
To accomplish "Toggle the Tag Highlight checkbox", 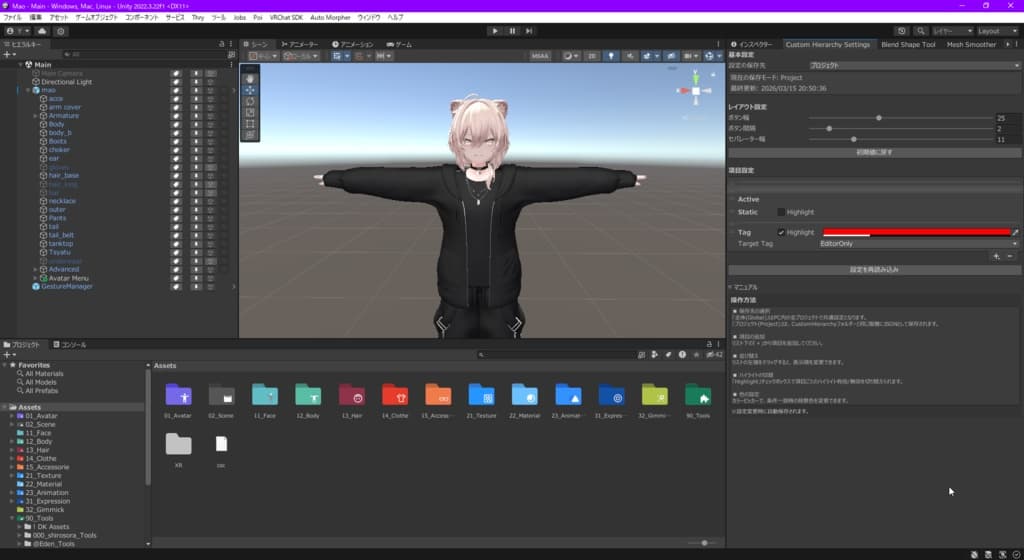I will point(781,232).
